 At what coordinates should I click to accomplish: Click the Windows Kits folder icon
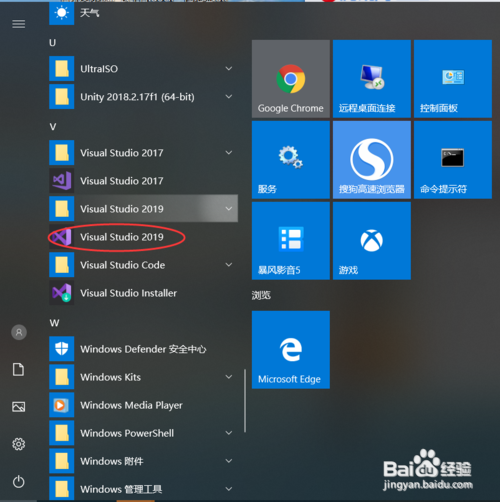click(x=62, y=377)
